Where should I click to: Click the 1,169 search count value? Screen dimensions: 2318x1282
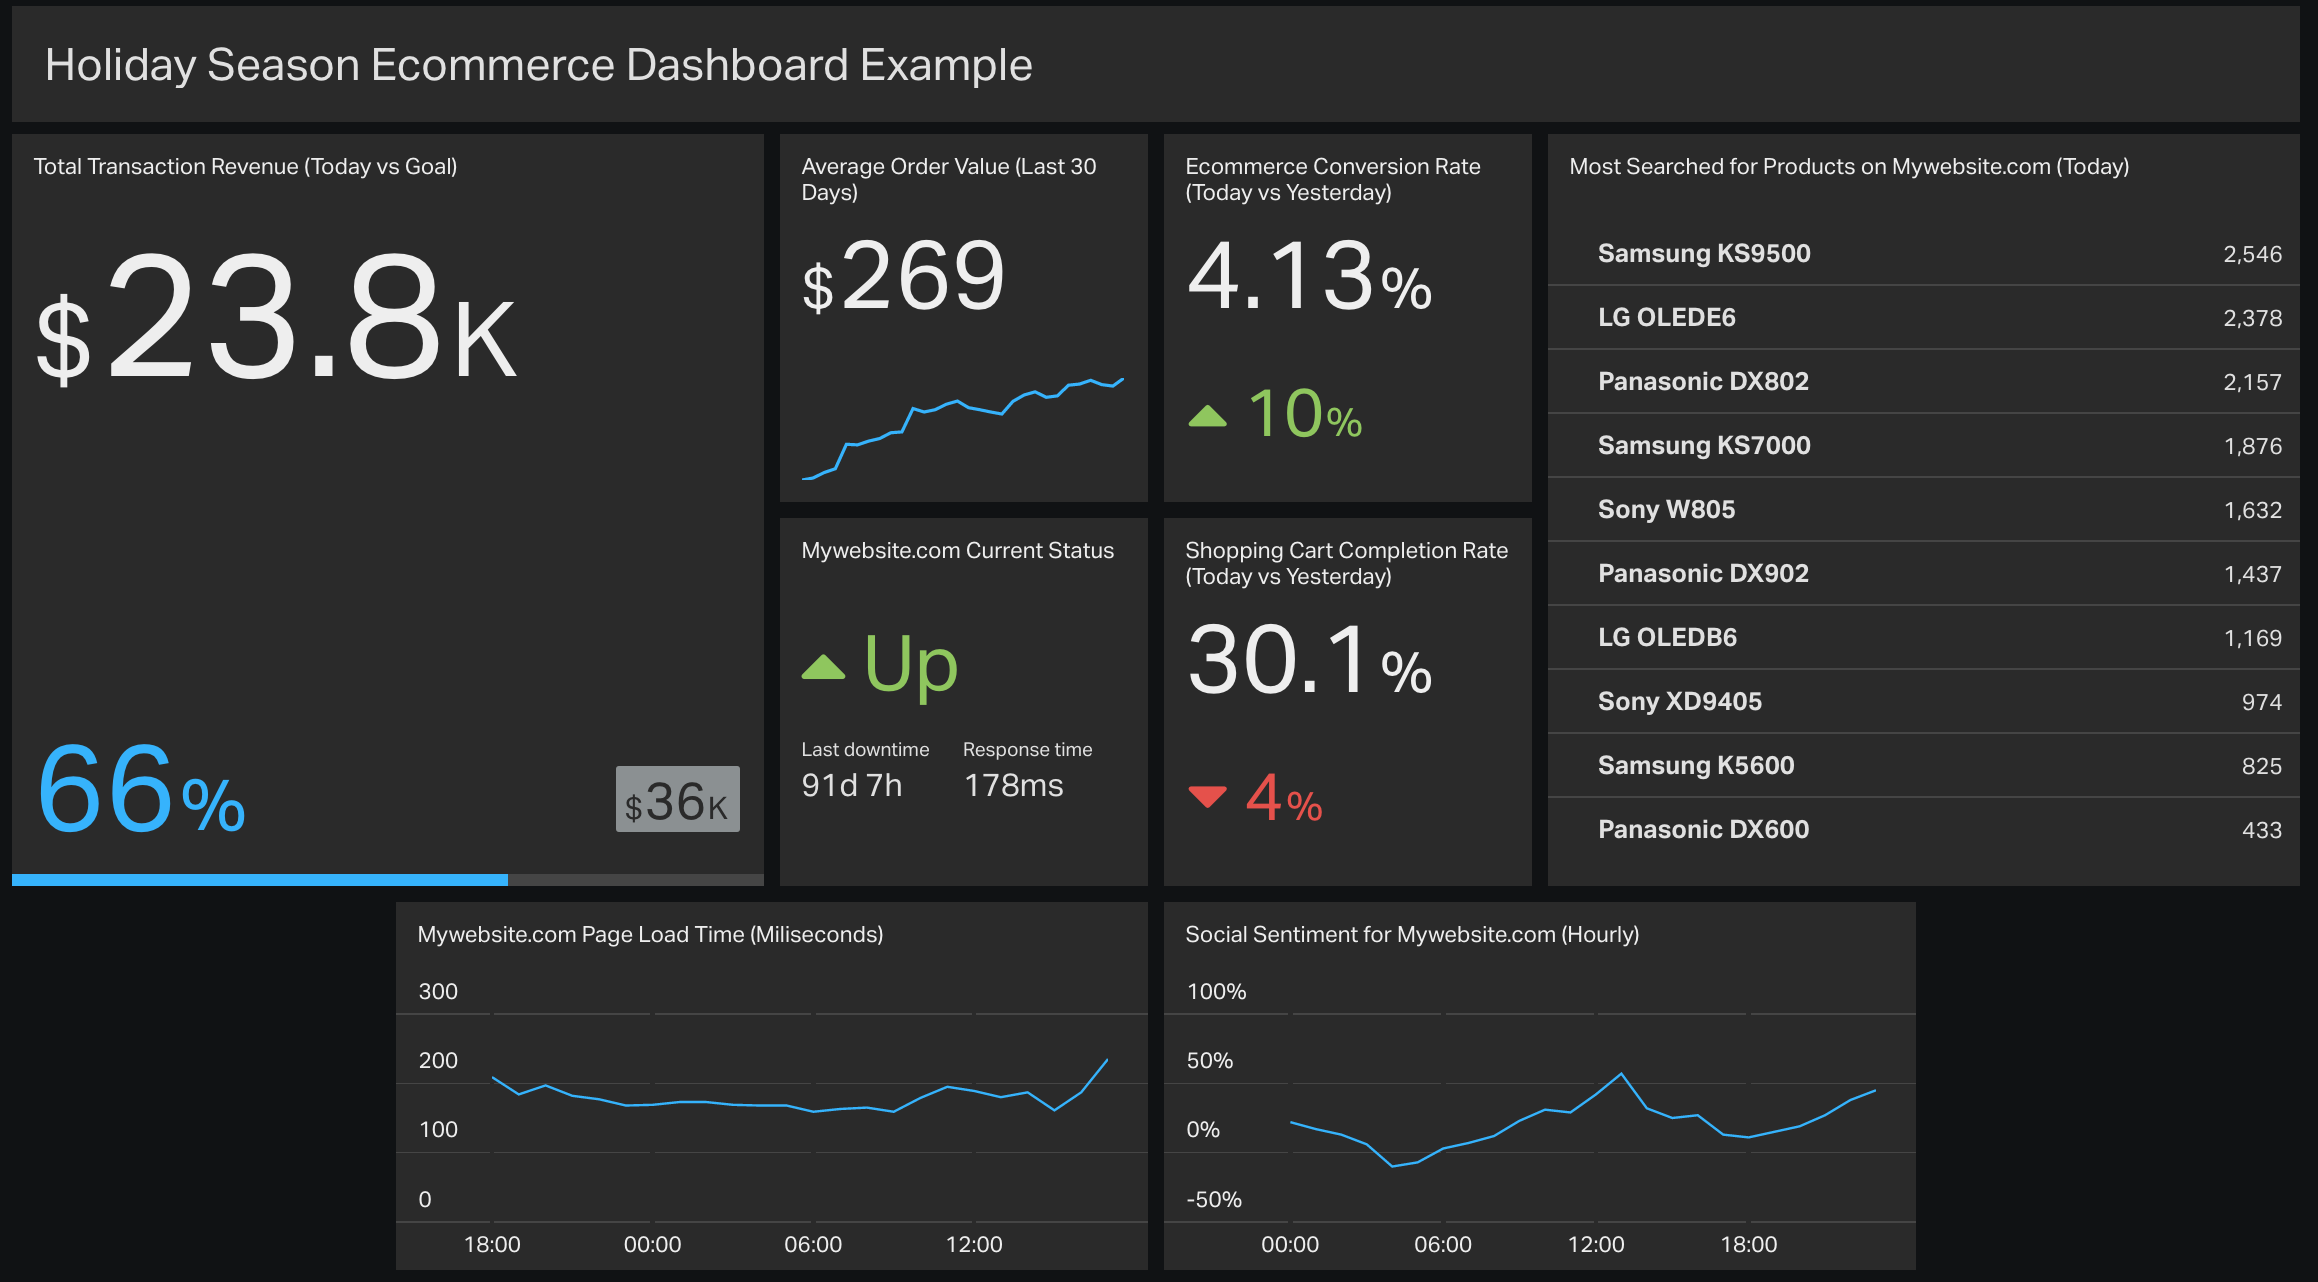[2252, 639]
